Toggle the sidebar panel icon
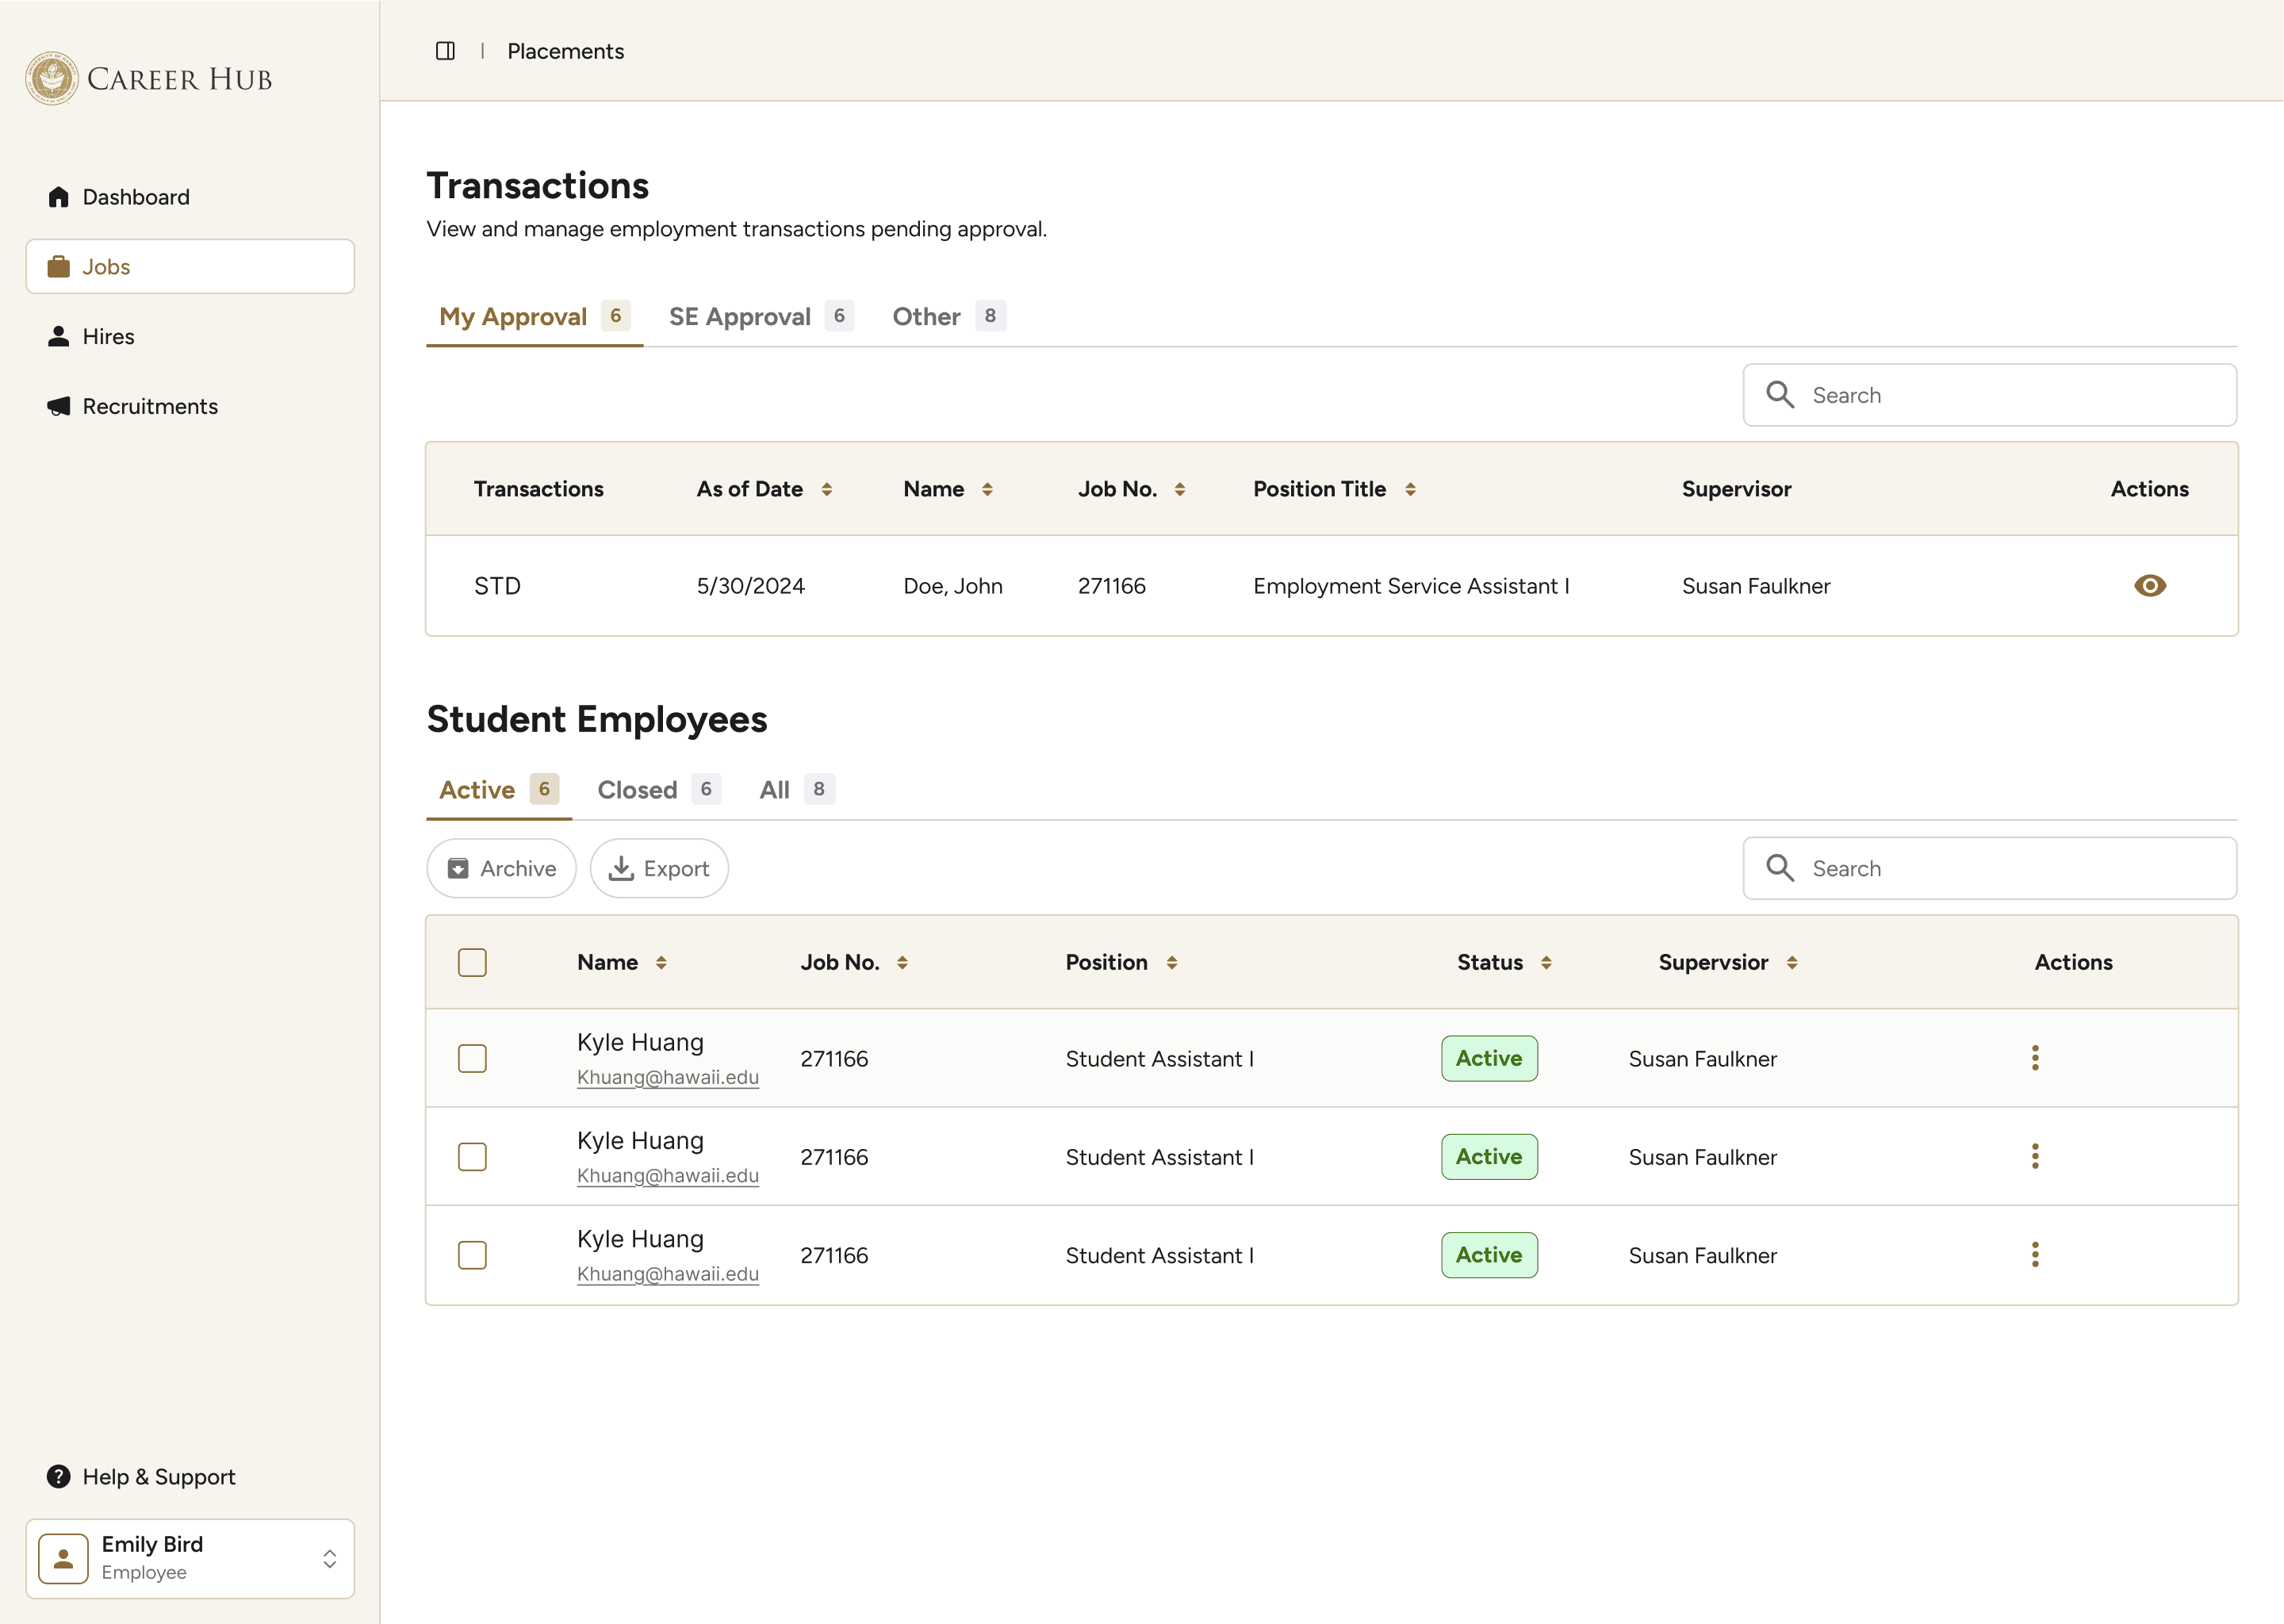 pyautogui.click(x=445, y=51)
